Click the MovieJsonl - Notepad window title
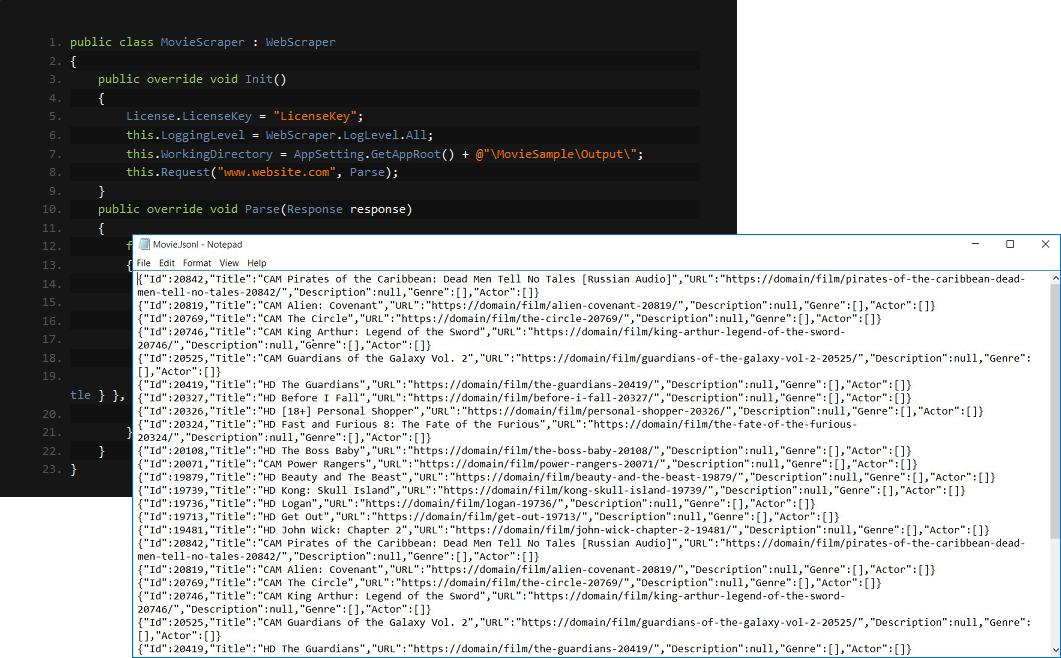The image size is (1061, 658). coord(197,244)
